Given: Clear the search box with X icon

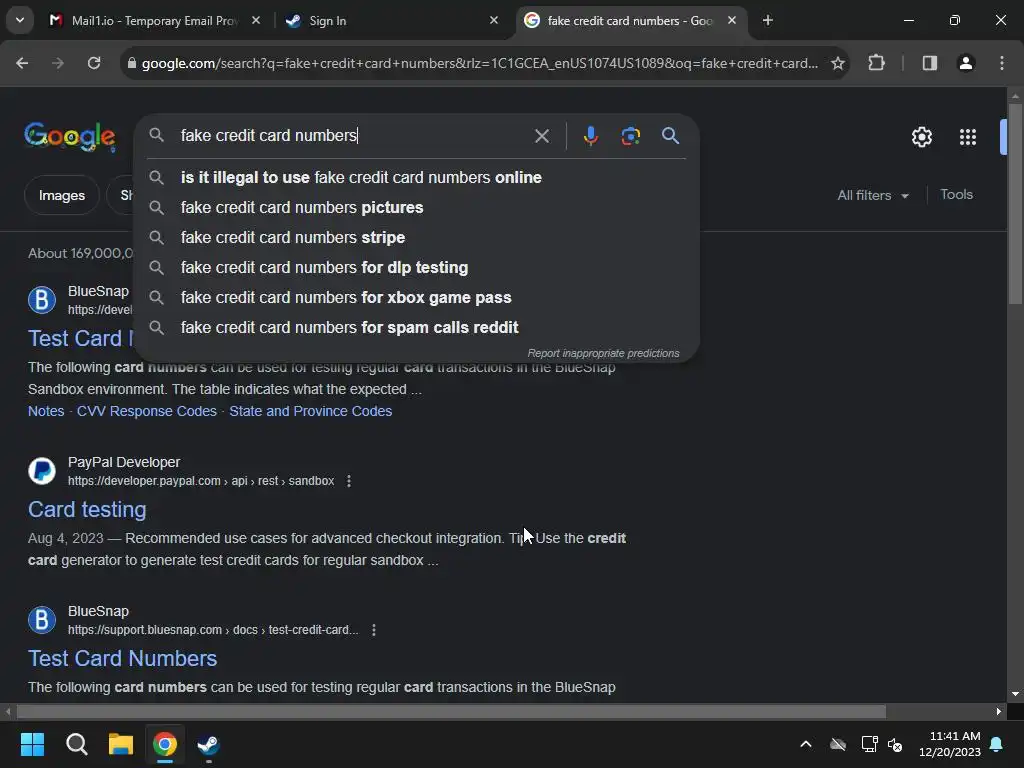Looking at the screenshot, I should click(x=541, y=136).
